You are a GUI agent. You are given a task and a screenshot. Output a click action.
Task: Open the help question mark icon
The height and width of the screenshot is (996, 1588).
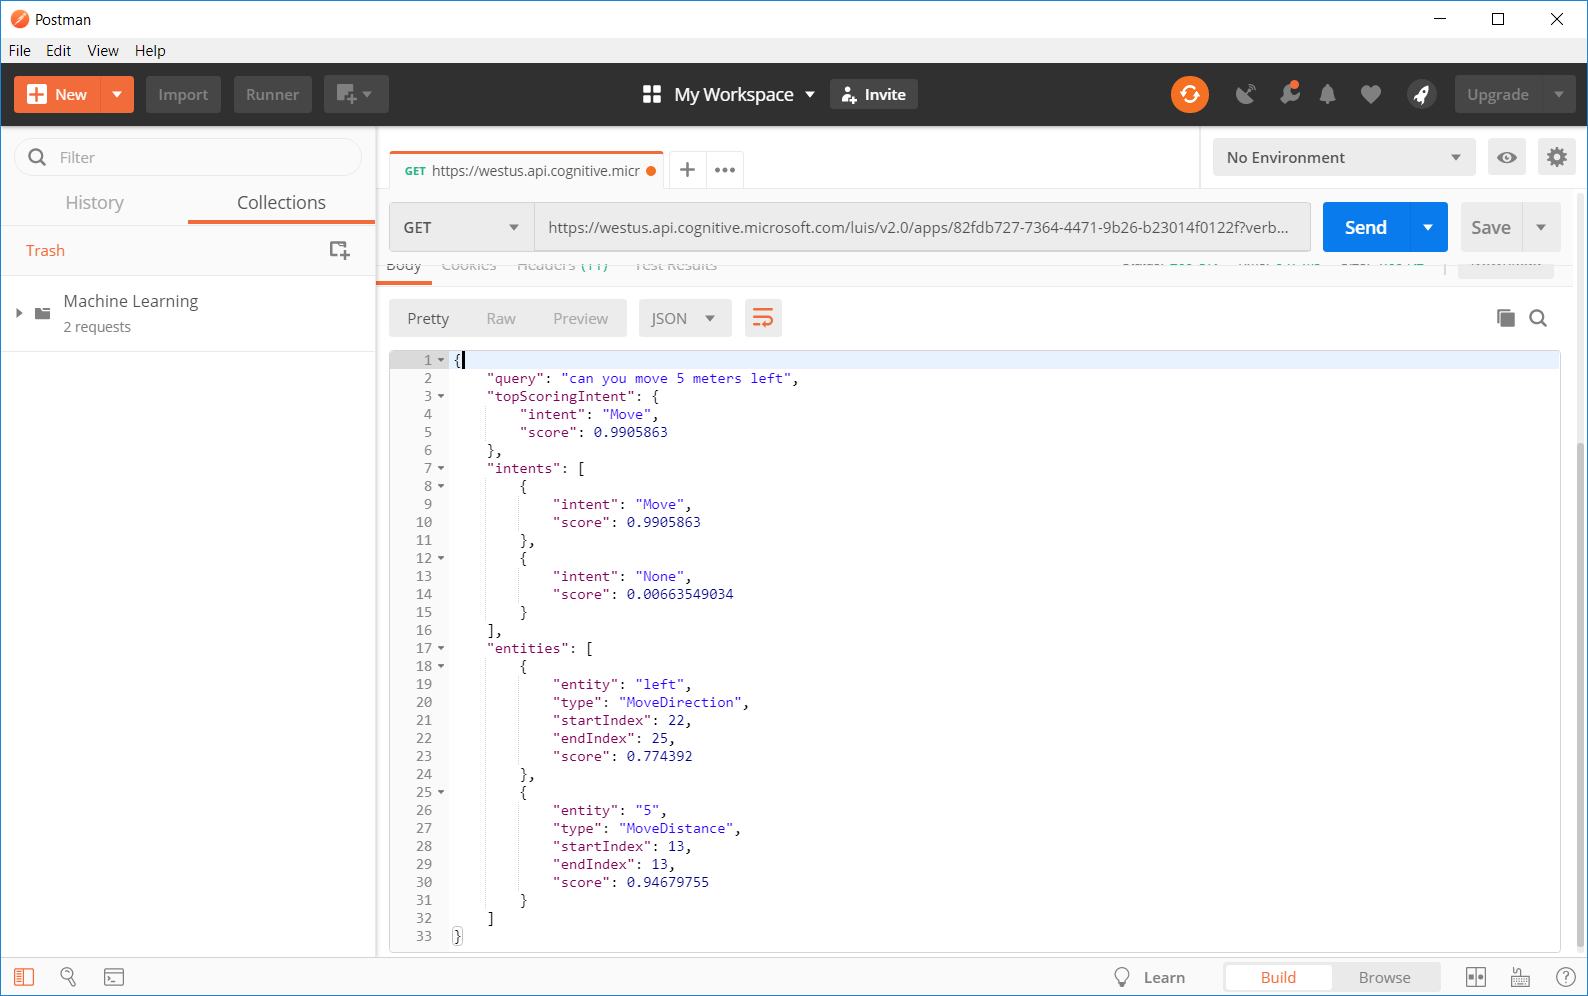pos(1566,977)
